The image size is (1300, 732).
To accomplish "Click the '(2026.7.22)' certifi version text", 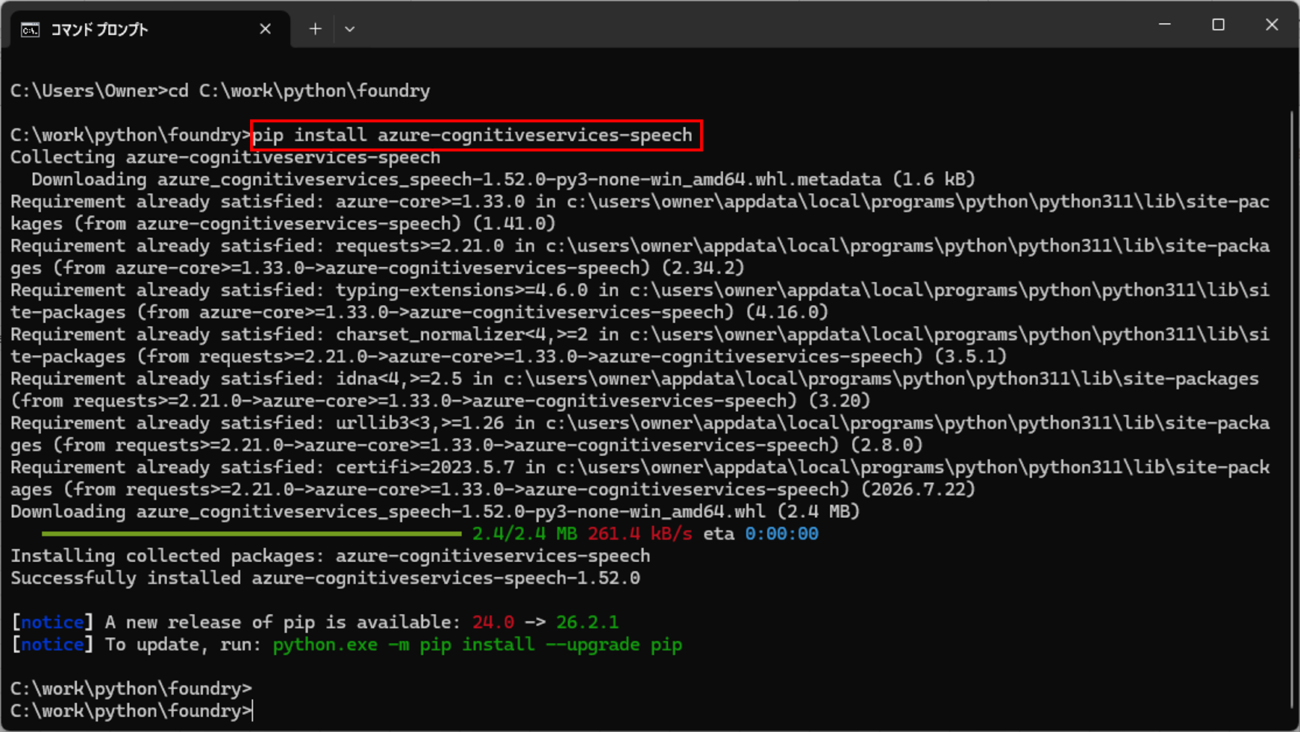I will click(x=918, y=490).
